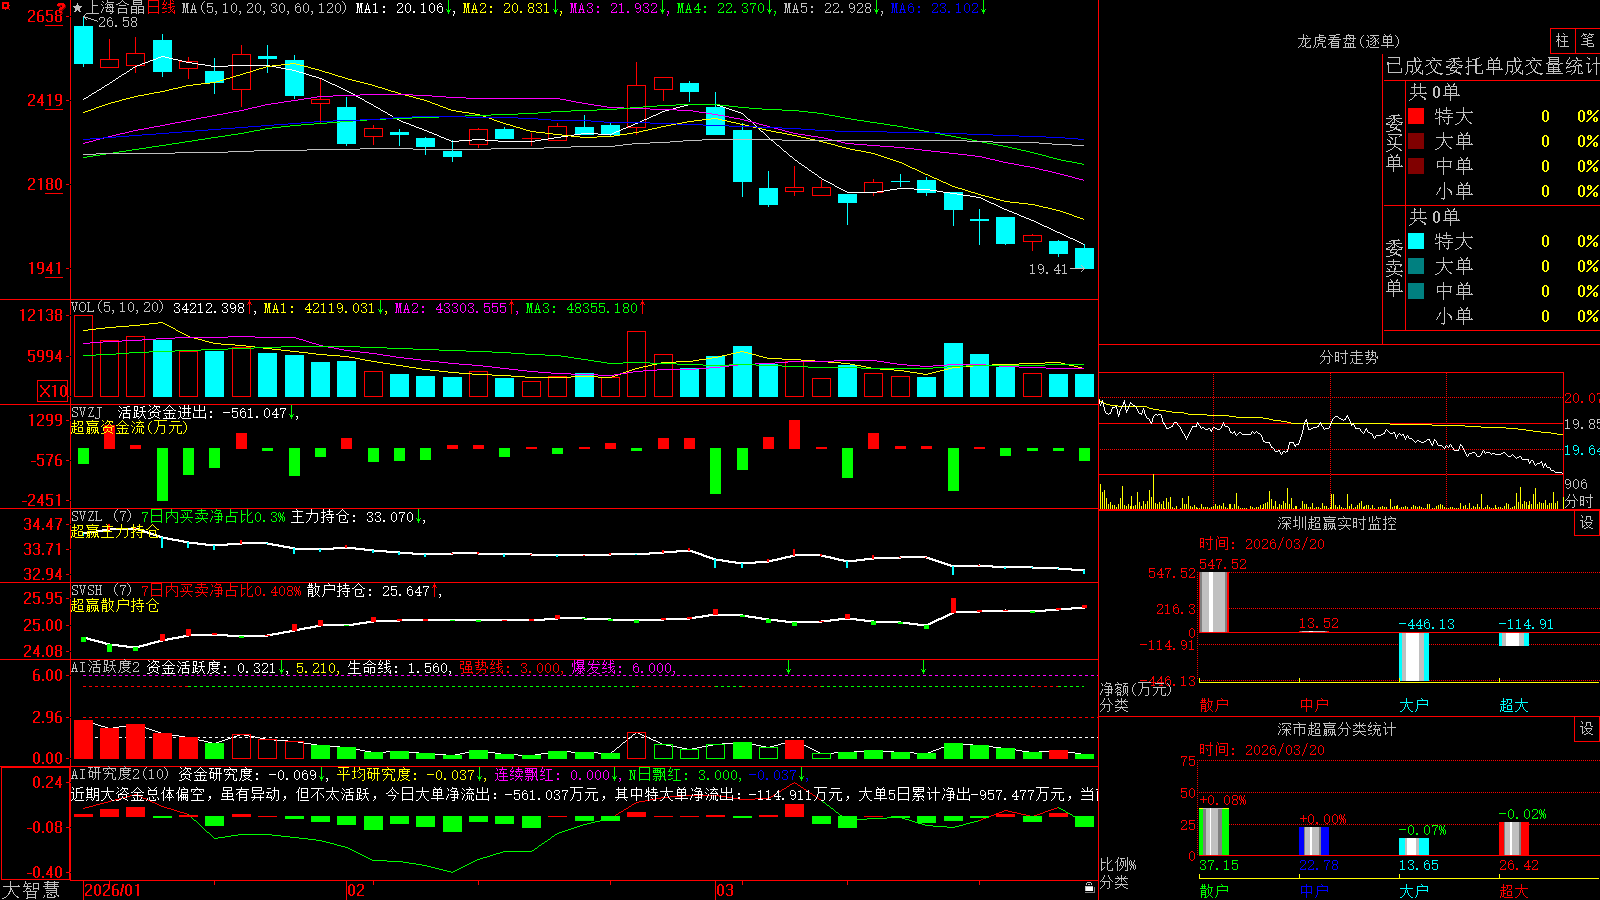
Task: Click the 26.42 超大 bar in 分类统计
Action: [x=1514, y=839]
